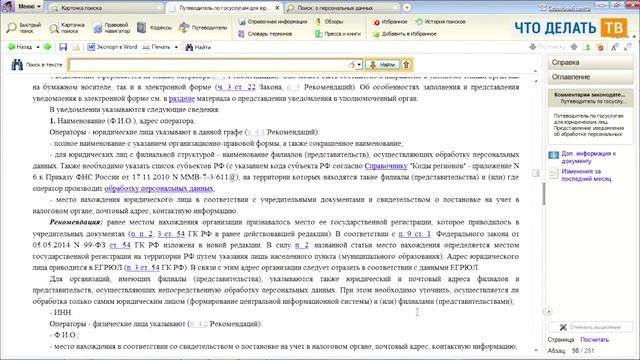Click the margin note icon beside the text

click(536, 173)
